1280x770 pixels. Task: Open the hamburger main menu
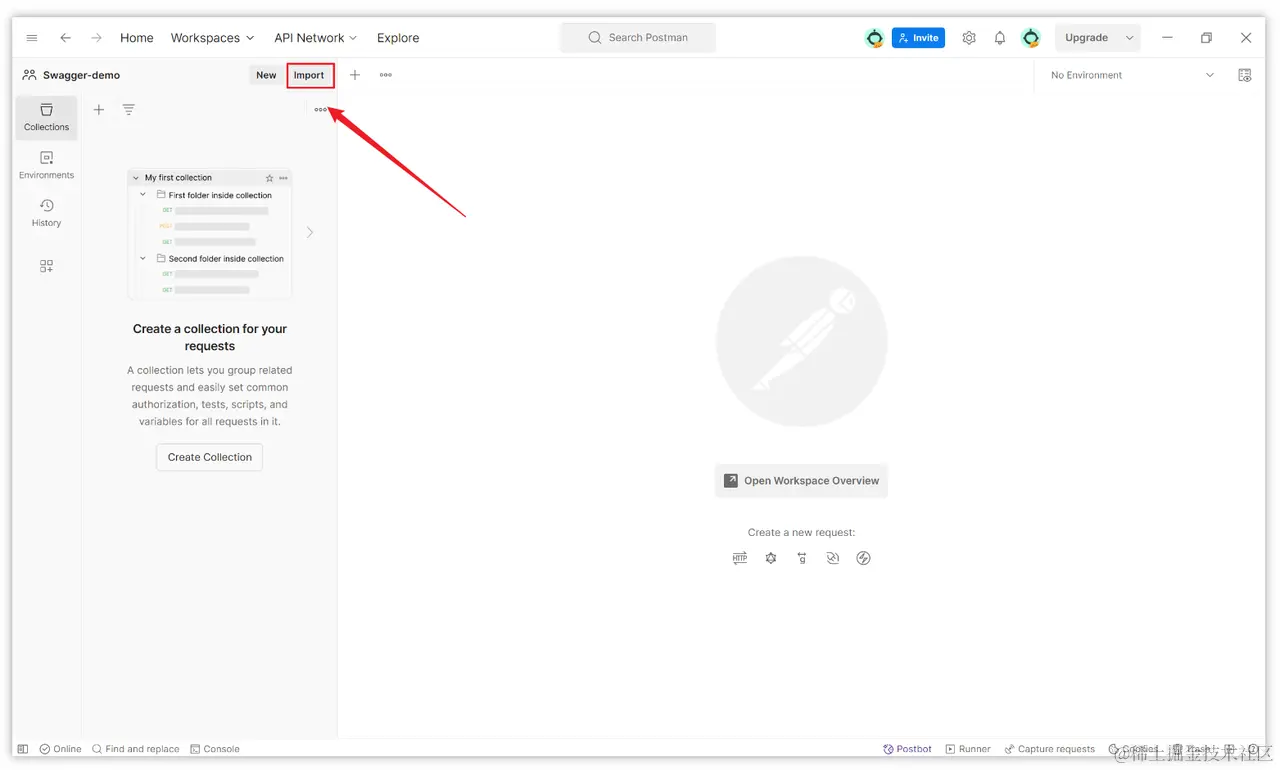point(32,38)
